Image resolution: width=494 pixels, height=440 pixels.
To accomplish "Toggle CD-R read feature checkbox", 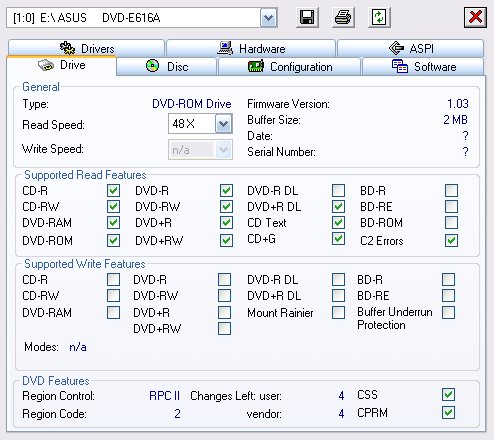I will click(113, 191).
